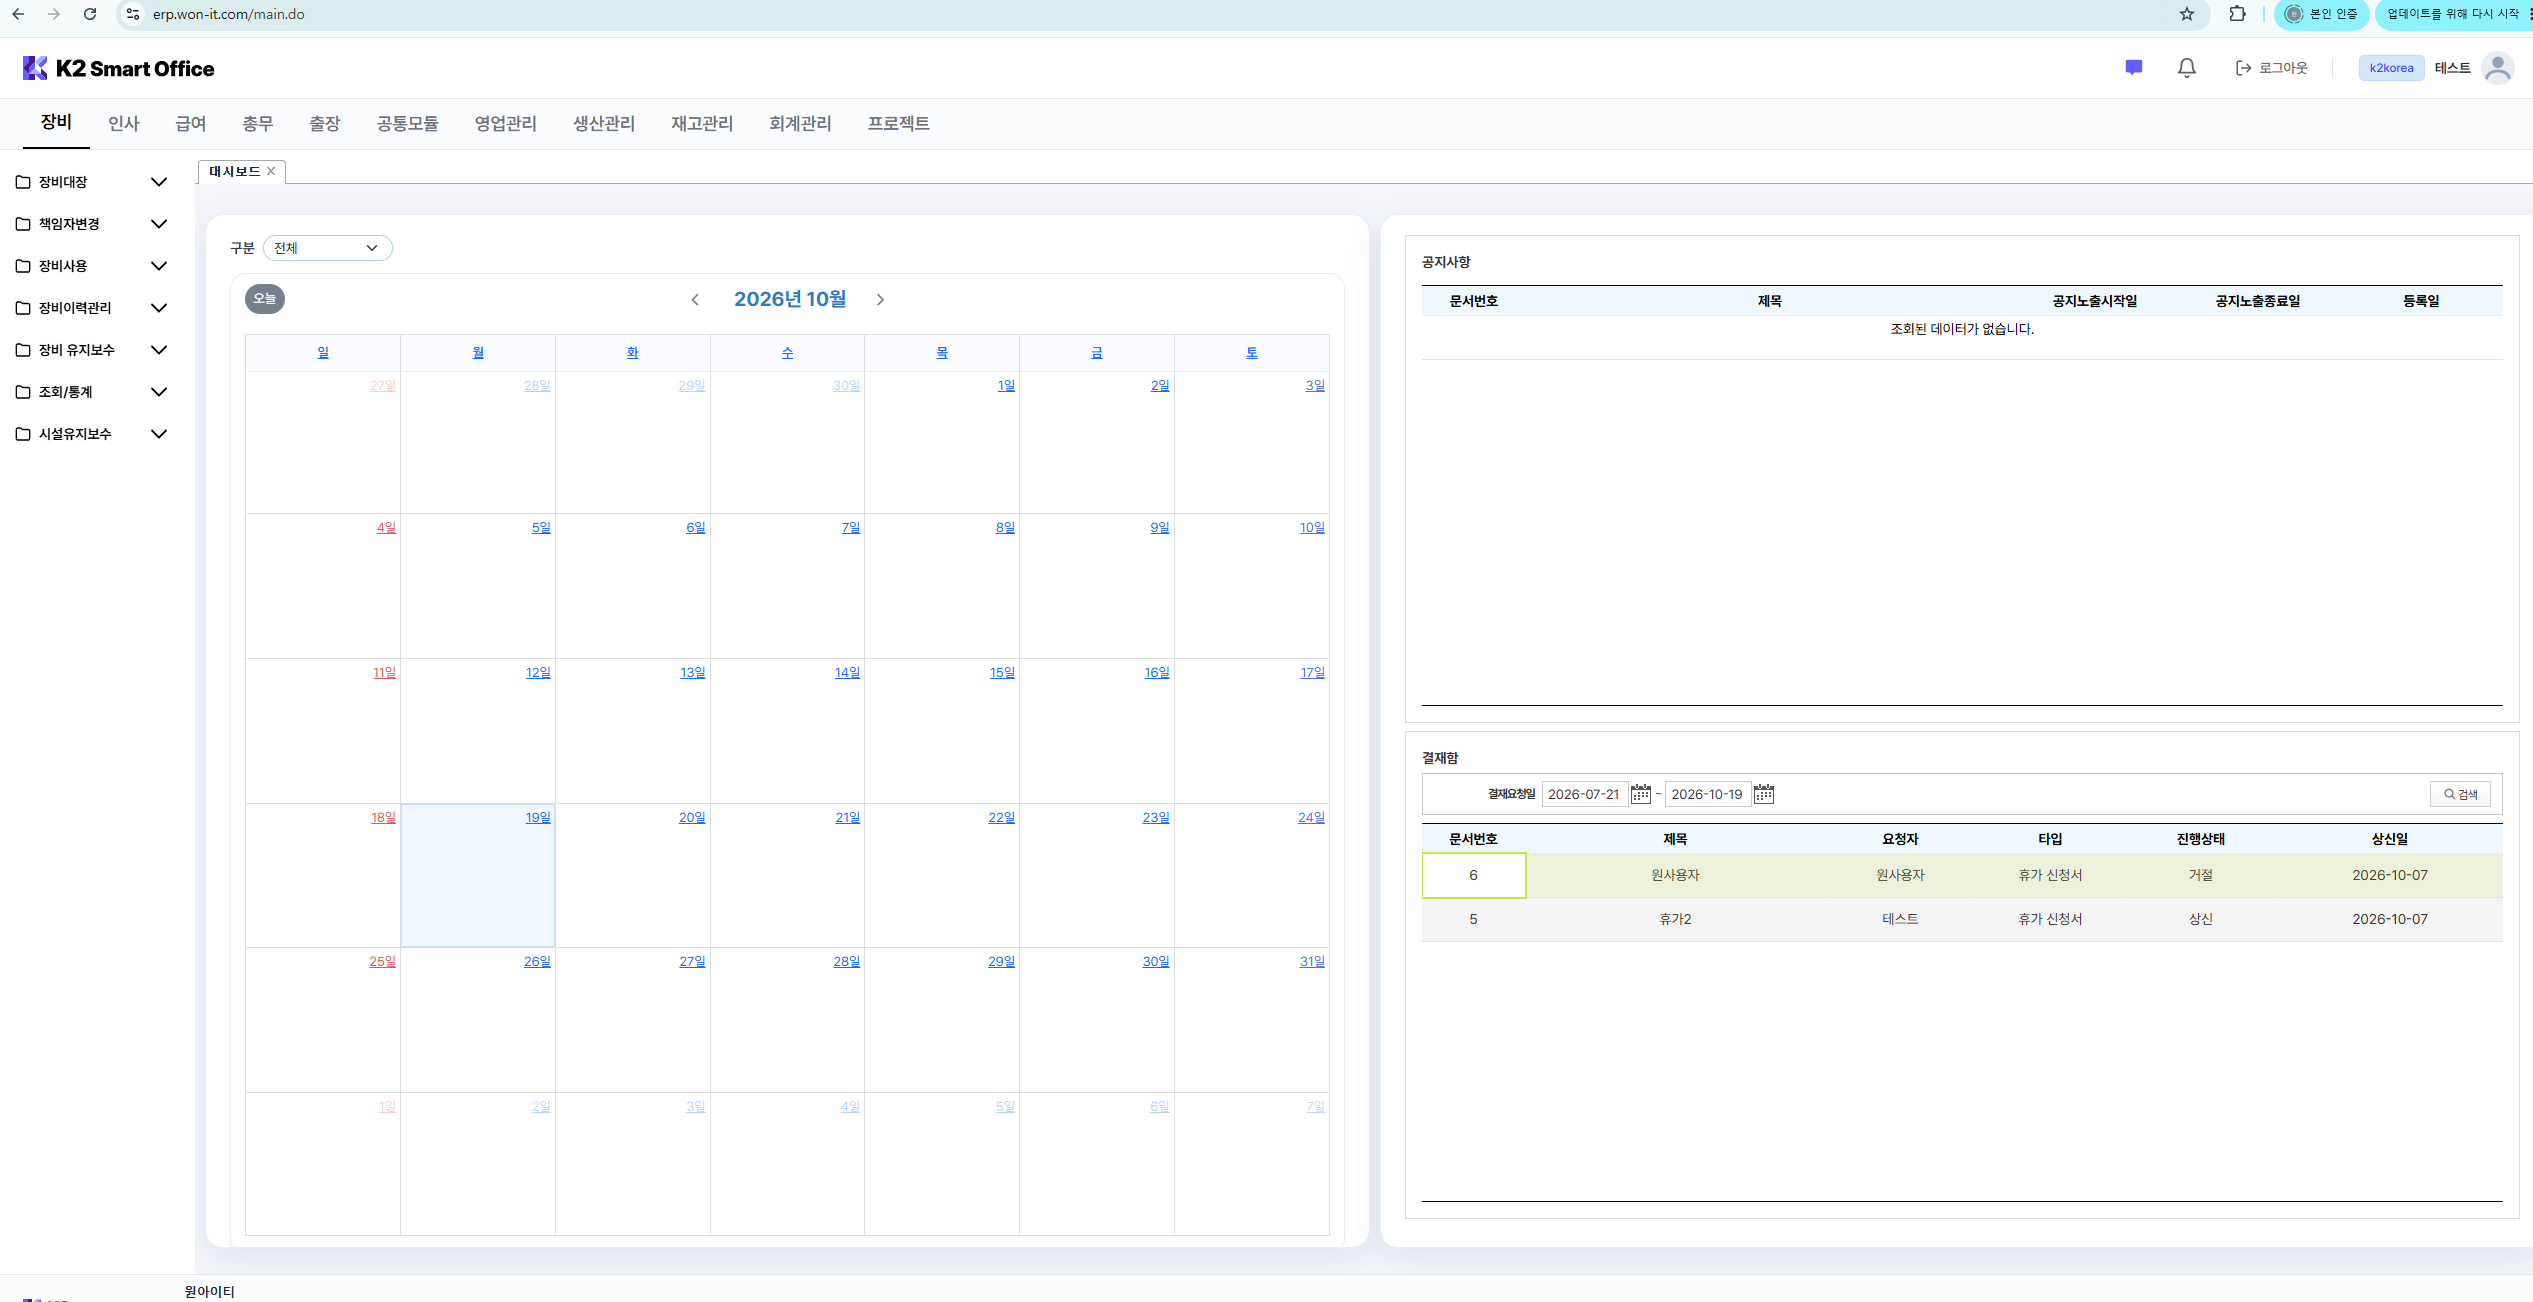Bookmark this page with the star icon
The width and height of the screenshot is (2533, 1302).
(2187, 14)
